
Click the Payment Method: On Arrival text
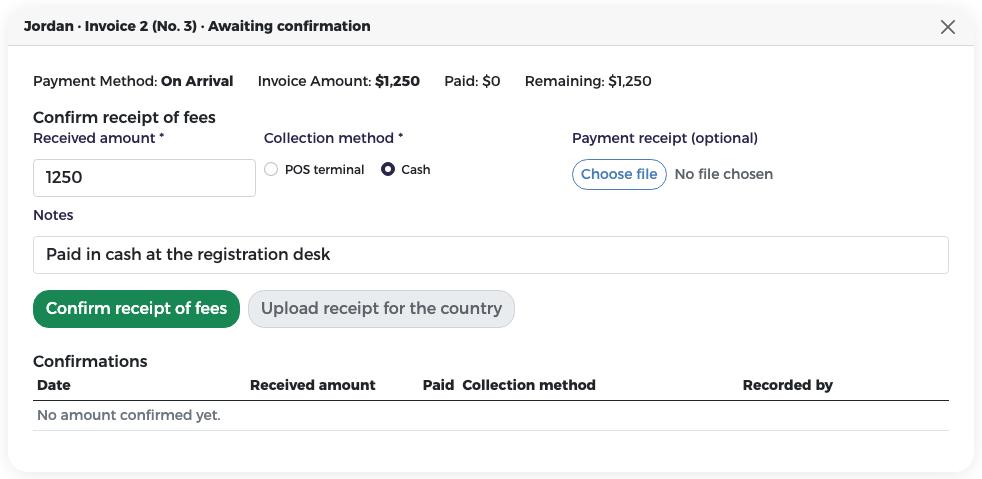coord(133,81)
